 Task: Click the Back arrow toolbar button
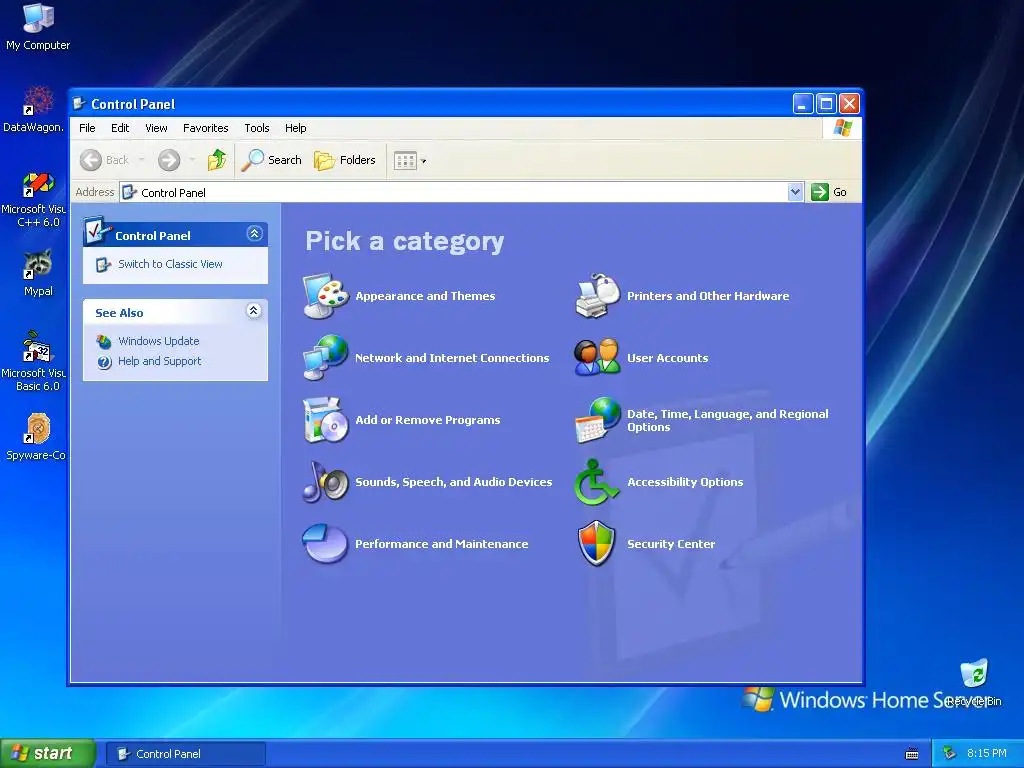[x=104, y=160]
